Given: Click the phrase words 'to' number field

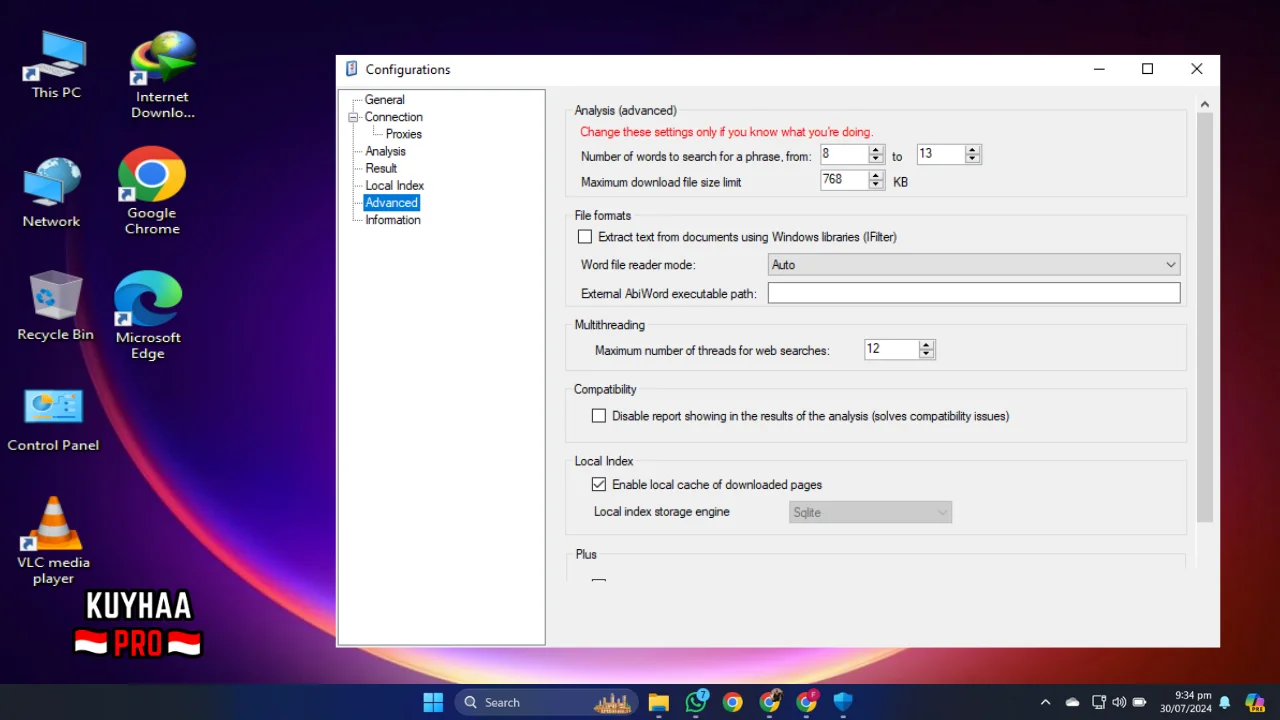Looking at the screenshot, I should tap(940, 154).
